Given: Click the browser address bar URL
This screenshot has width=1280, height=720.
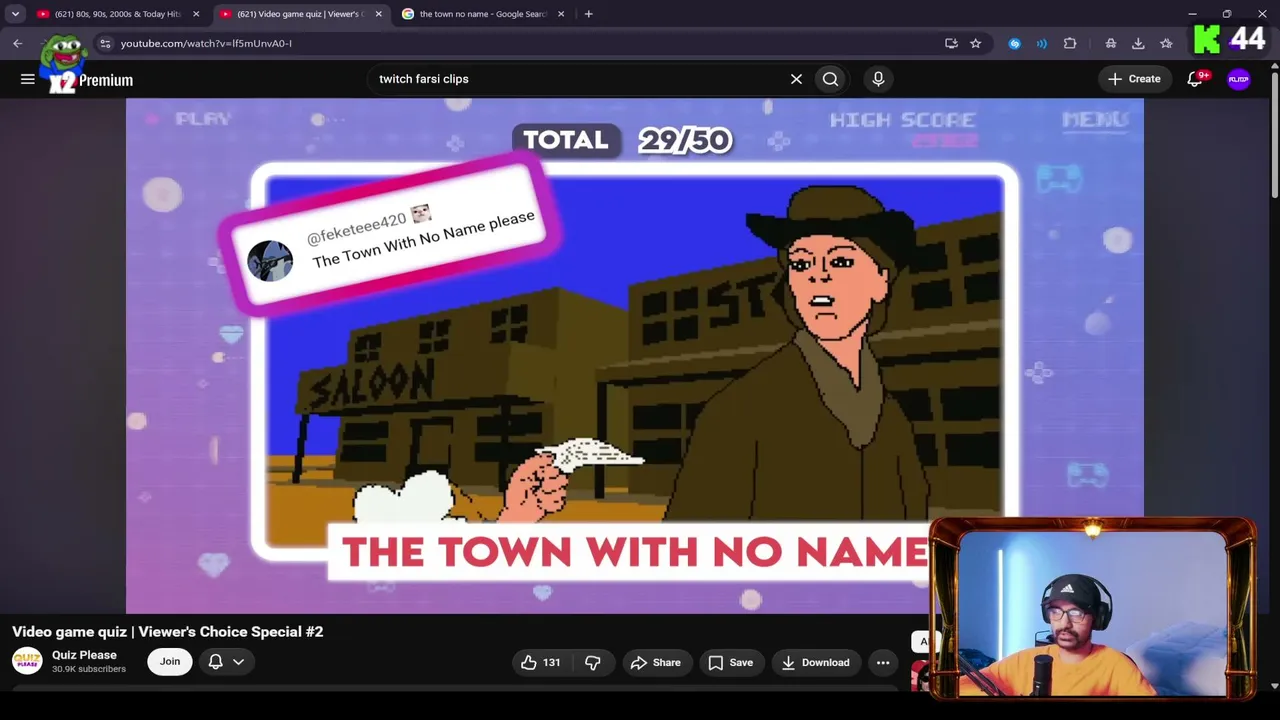Looking at the screenshot, I should (206, 44).
